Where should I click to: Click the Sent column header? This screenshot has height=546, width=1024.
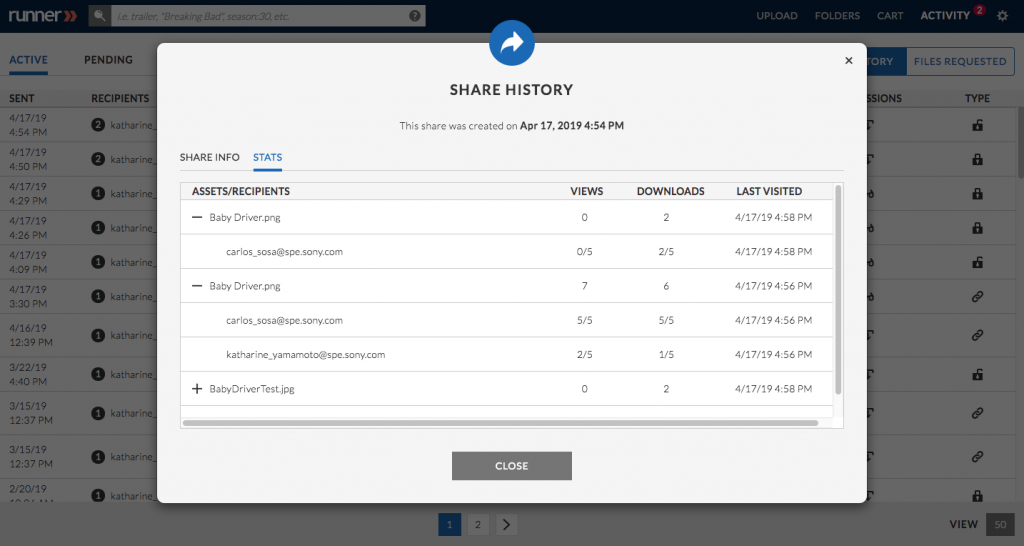[22, 98]
